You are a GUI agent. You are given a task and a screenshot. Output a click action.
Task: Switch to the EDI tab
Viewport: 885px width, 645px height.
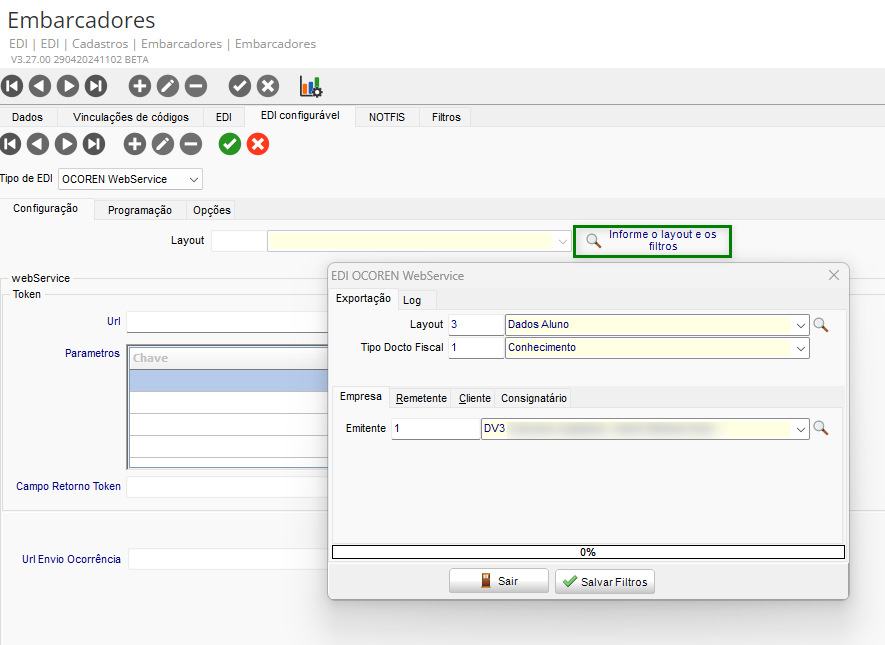point(224,117)
